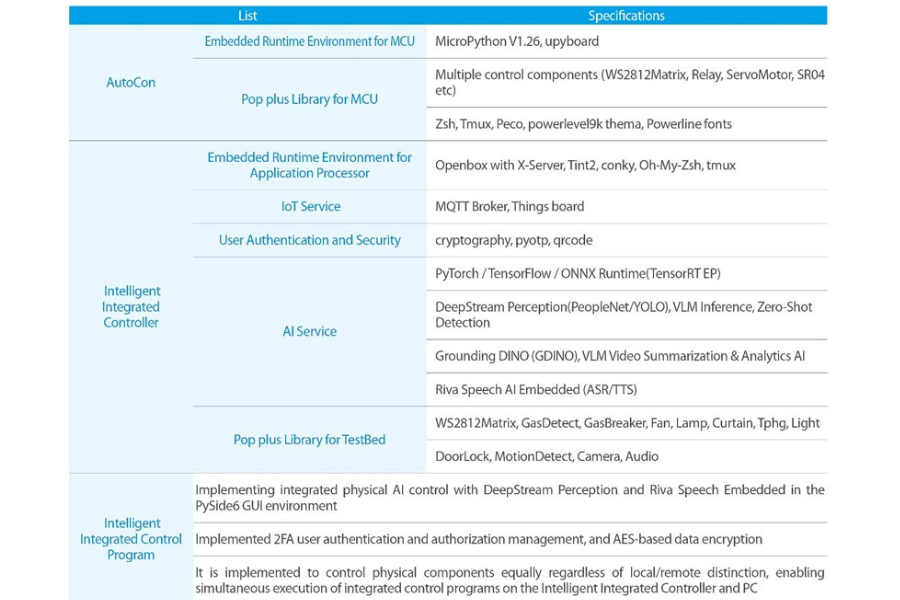The width and height of the screenshot is (900, 600).
Task: Select the "cryptography, pyotp, qrcode" specification
Action: [x=512, y=240]
